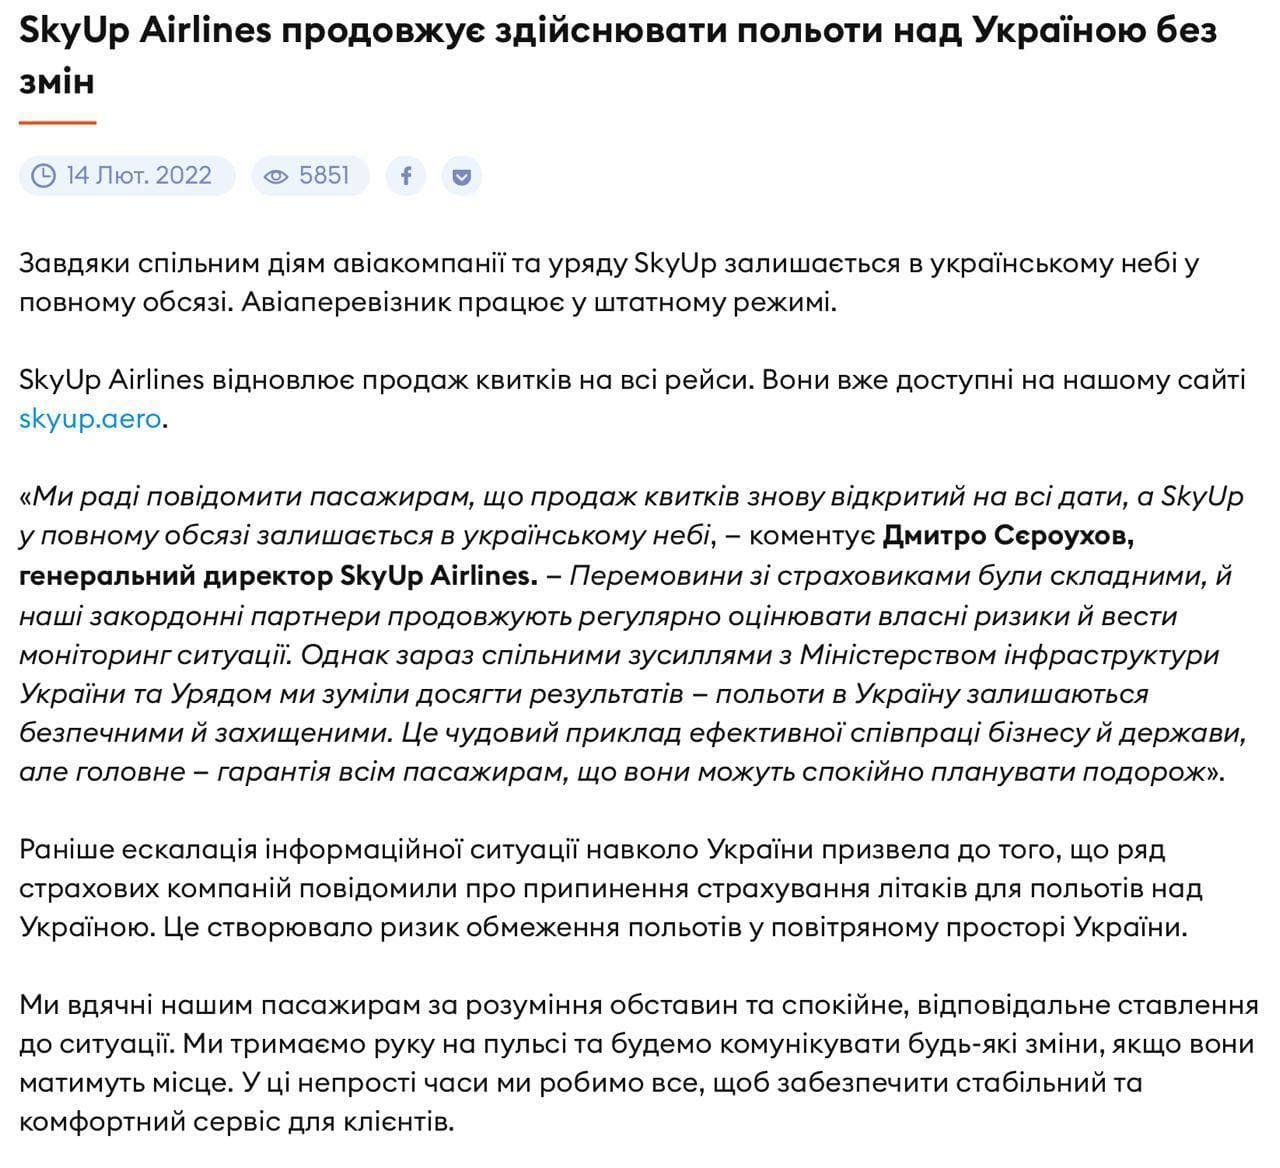Screen dimensions: 1280x1168
Task: Click the clock icon beside the date
Action: click(x=43, y=176)
